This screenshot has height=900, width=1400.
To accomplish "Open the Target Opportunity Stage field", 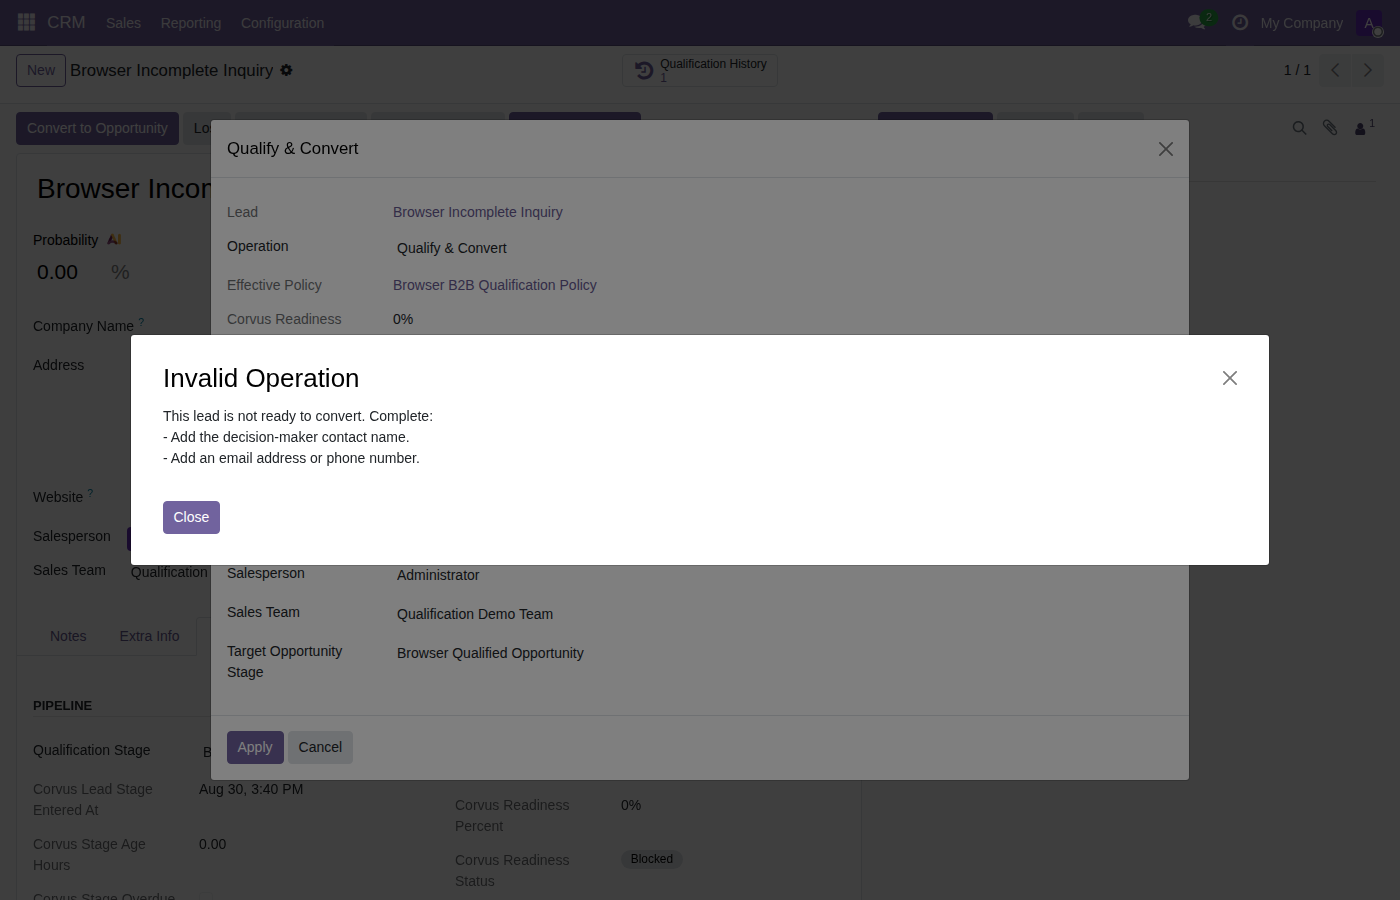I will (x=781, y=653).
